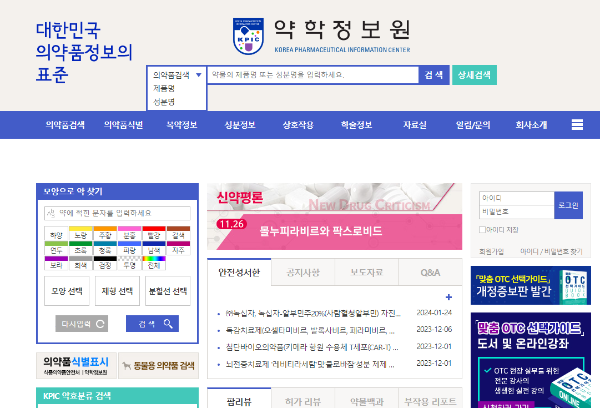Select the 갈색 brown color swatch

point(178,233)
